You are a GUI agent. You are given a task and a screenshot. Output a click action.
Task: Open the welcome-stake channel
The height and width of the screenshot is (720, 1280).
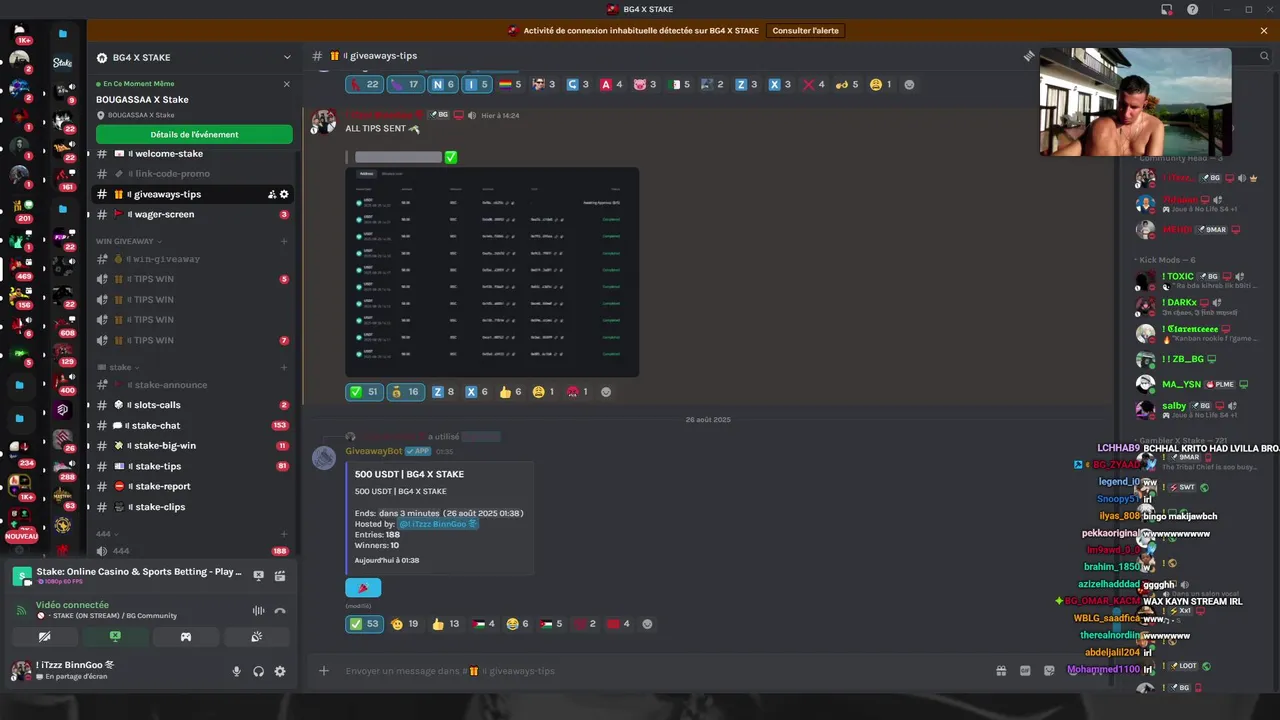pyautogui.click(x=194, y=154)
